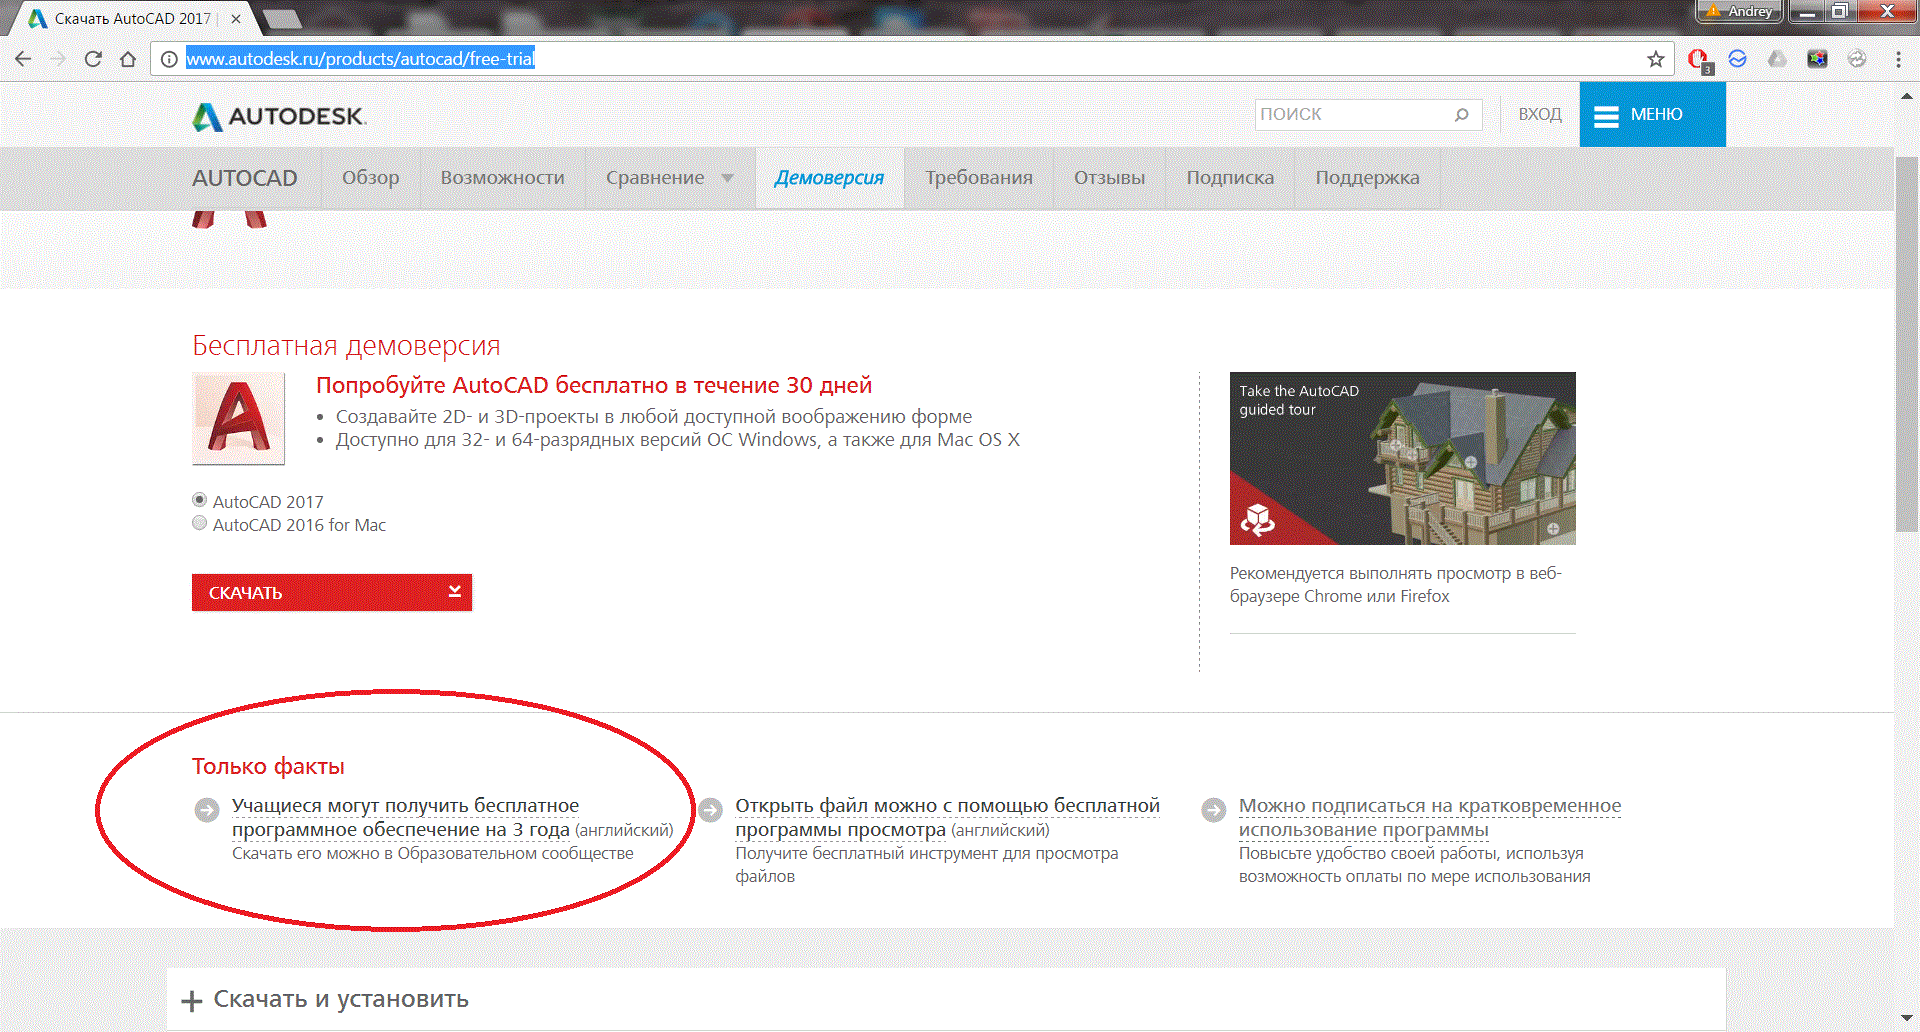
Task: Click the ПОИСК search field
Action: pyautogui.click(x=1368, y=115)
